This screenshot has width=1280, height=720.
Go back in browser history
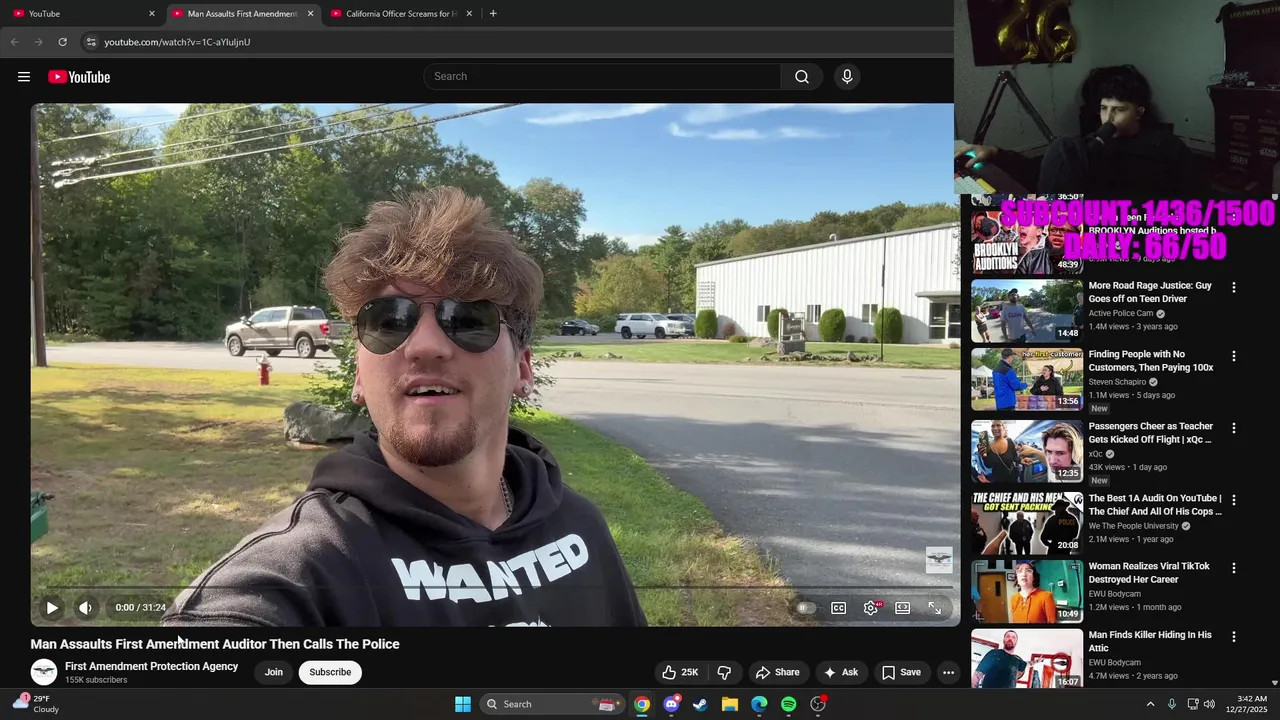coord(14,42)
